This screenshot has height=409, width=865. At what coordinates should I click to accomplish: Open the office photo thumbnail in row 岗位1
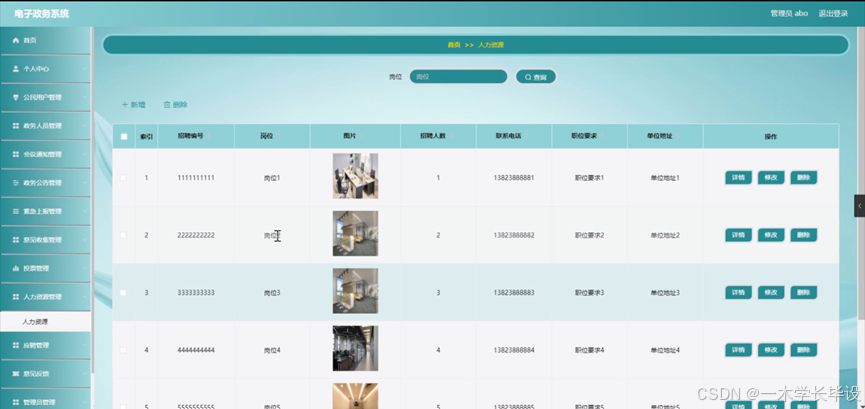coord(355,176)
